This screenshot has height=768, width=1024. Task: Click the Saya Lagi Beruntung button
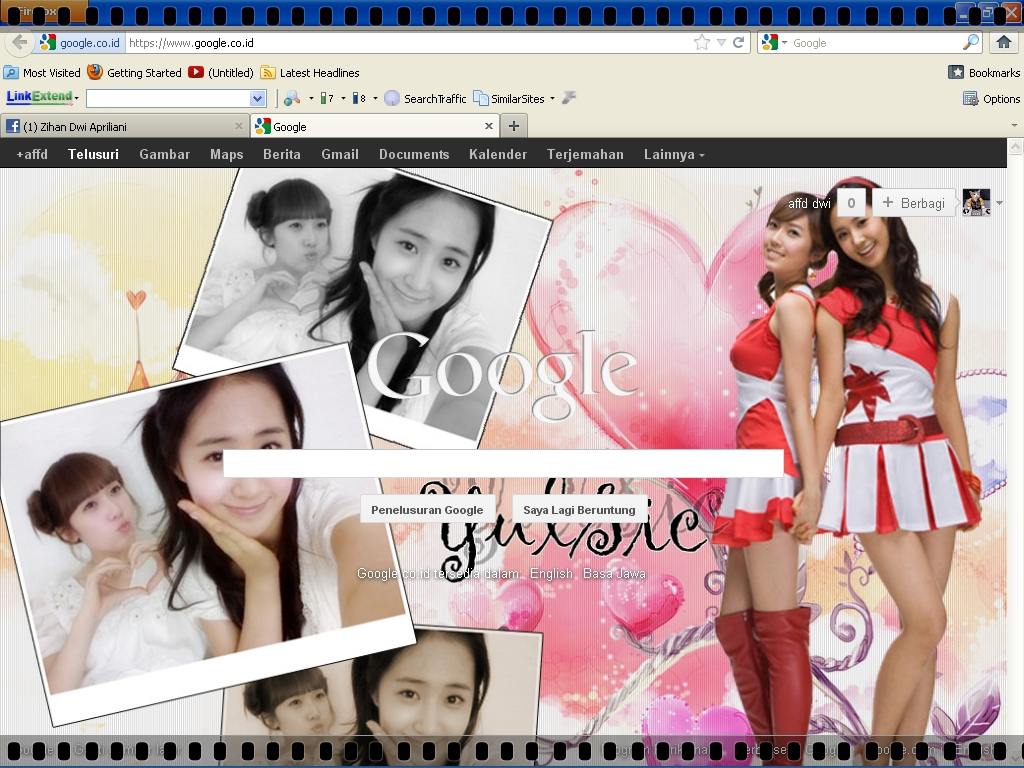point(579,509)
